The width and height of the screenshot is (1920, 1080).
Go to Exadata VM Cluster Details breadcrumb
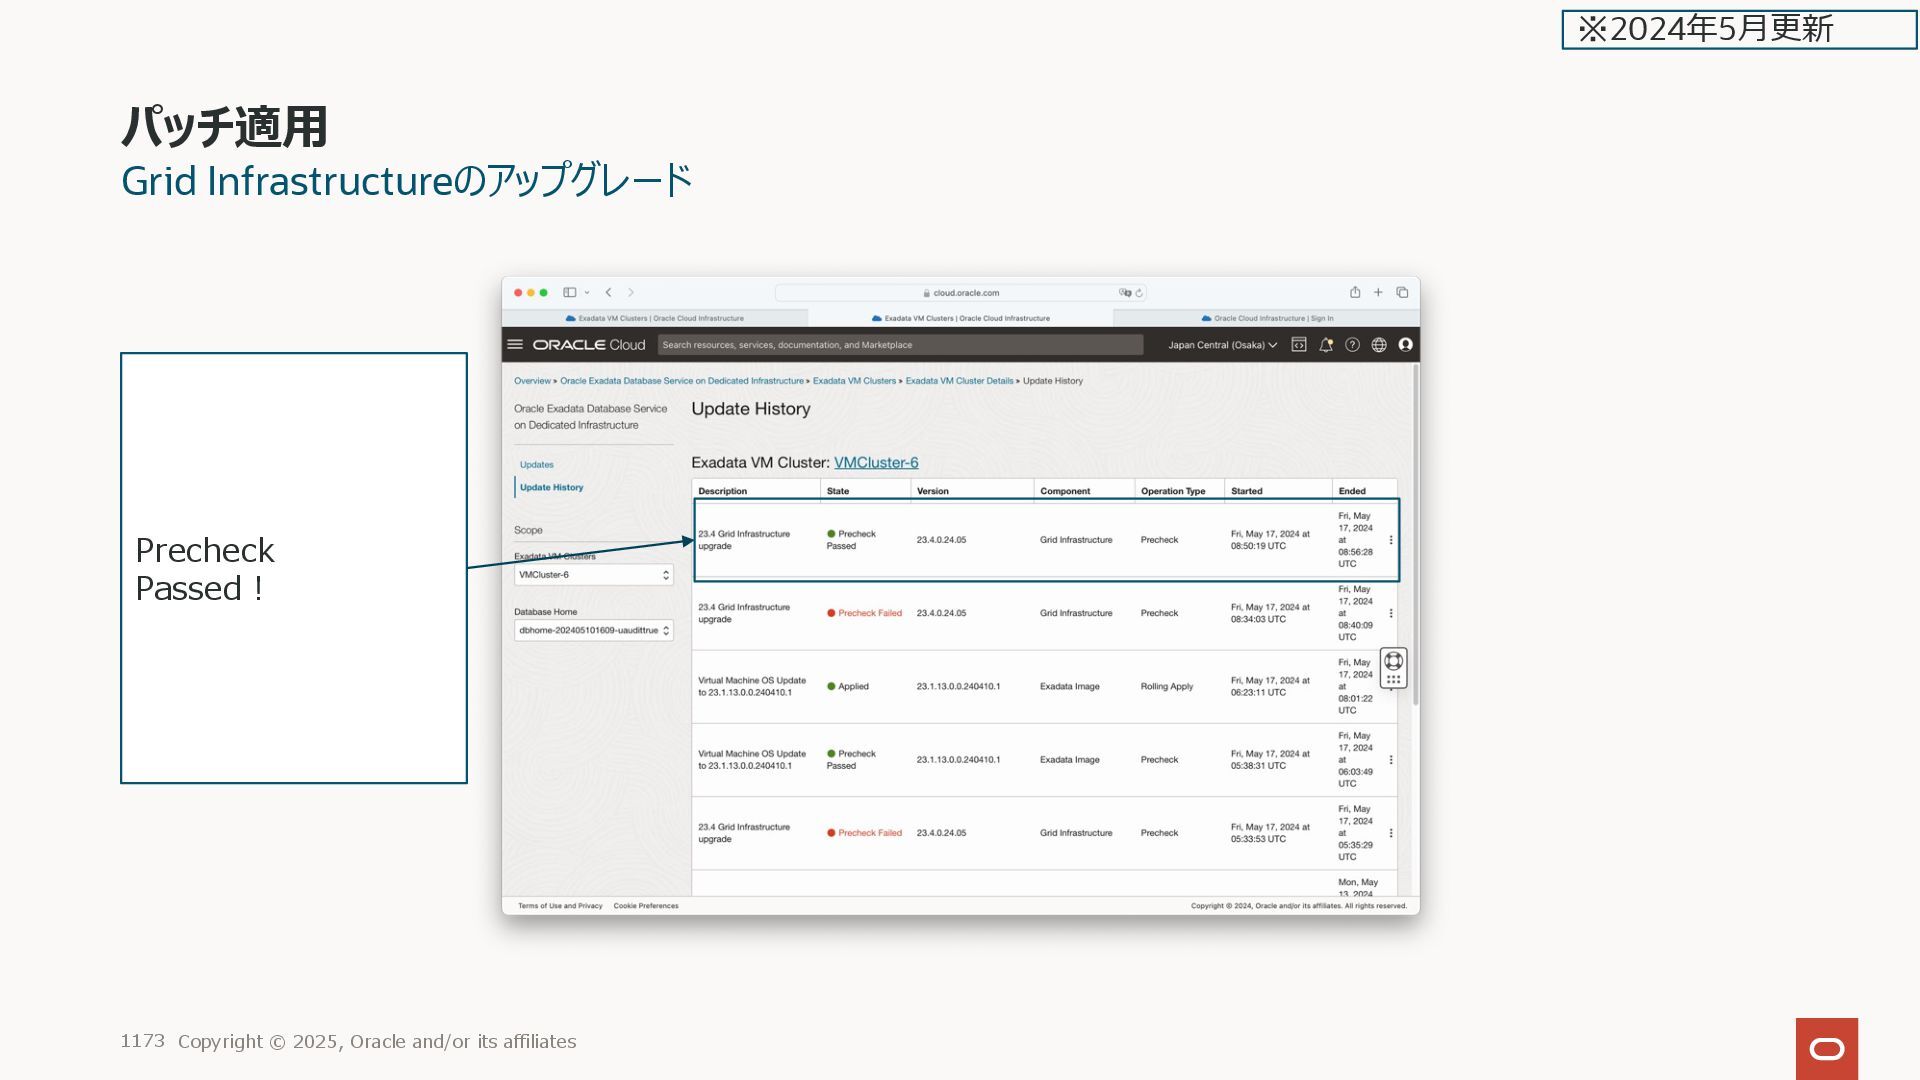tap(958, 381)
